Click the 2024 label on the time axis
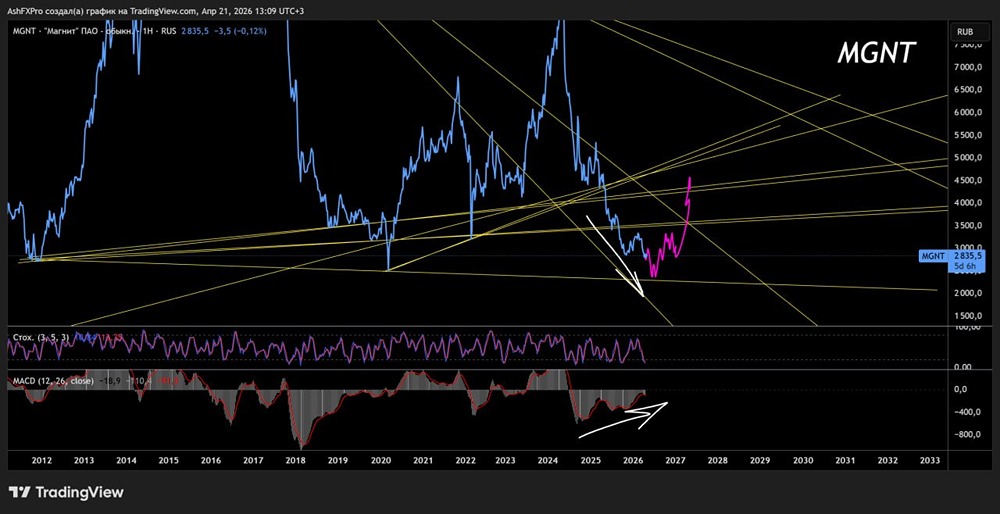The width and height of the screenshot is (1000, 514). [x=548, y=460]
